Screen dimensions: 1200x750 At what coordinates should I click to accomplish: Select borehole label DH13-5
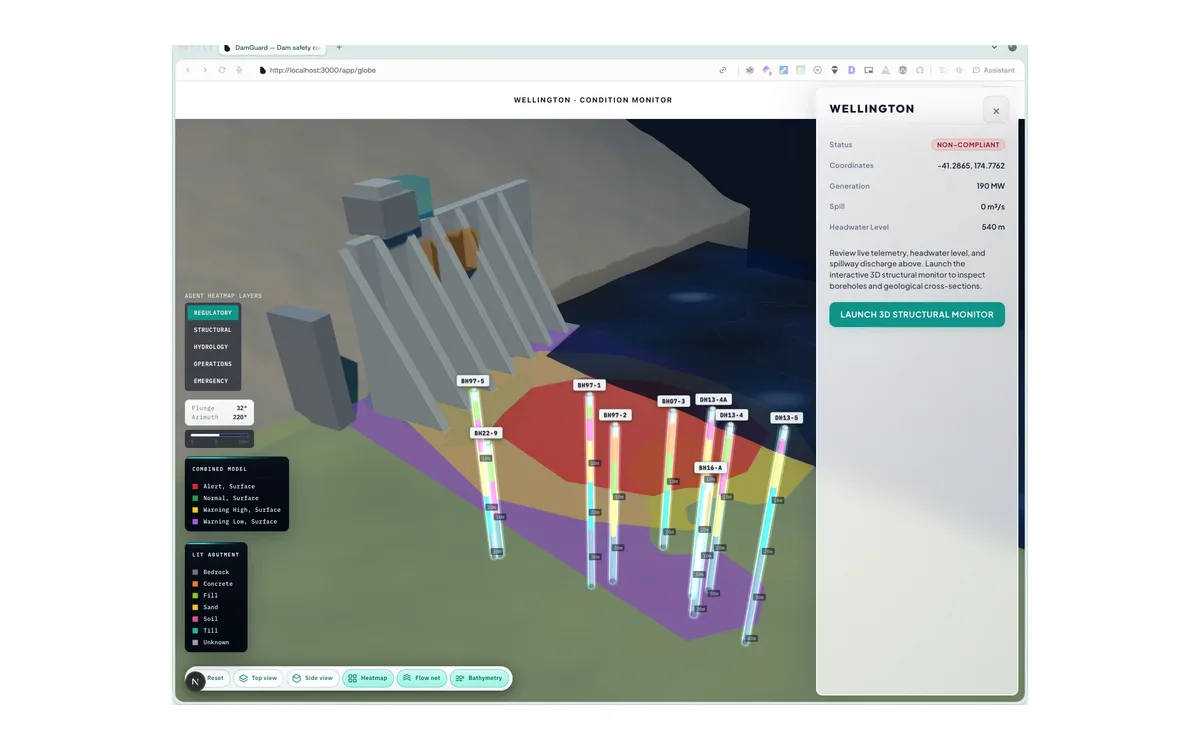point(787,418)
